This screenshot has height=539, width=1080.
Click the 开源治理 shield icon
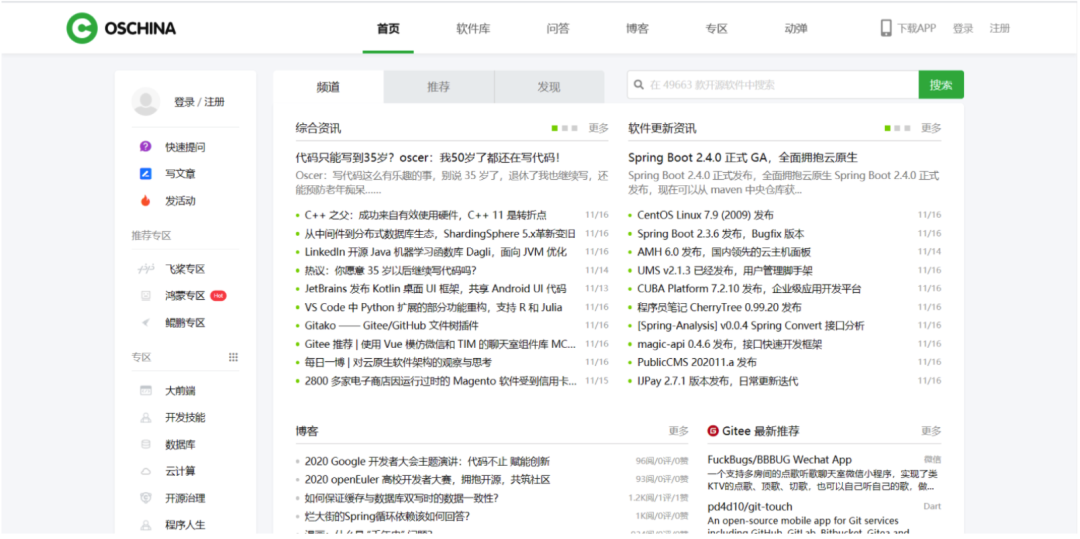coord(145,498)
